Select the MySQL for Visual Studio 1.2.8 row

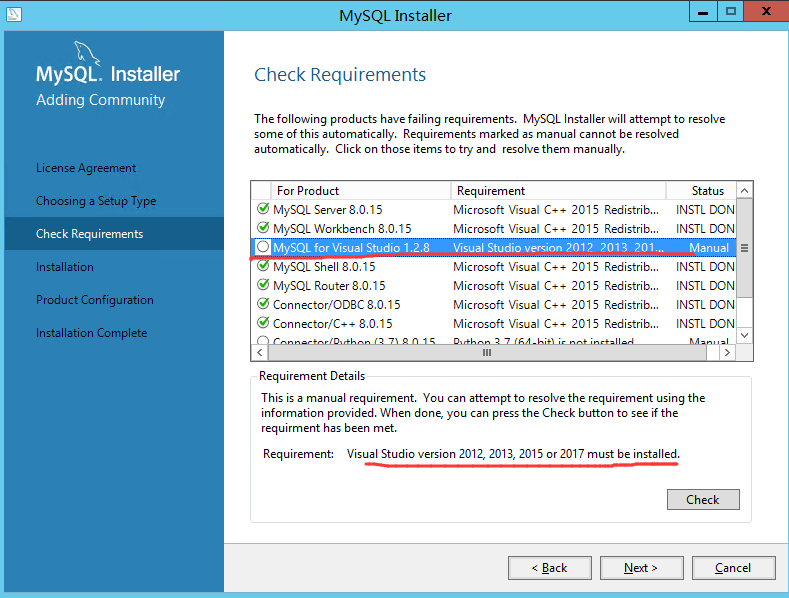[494, 248]
